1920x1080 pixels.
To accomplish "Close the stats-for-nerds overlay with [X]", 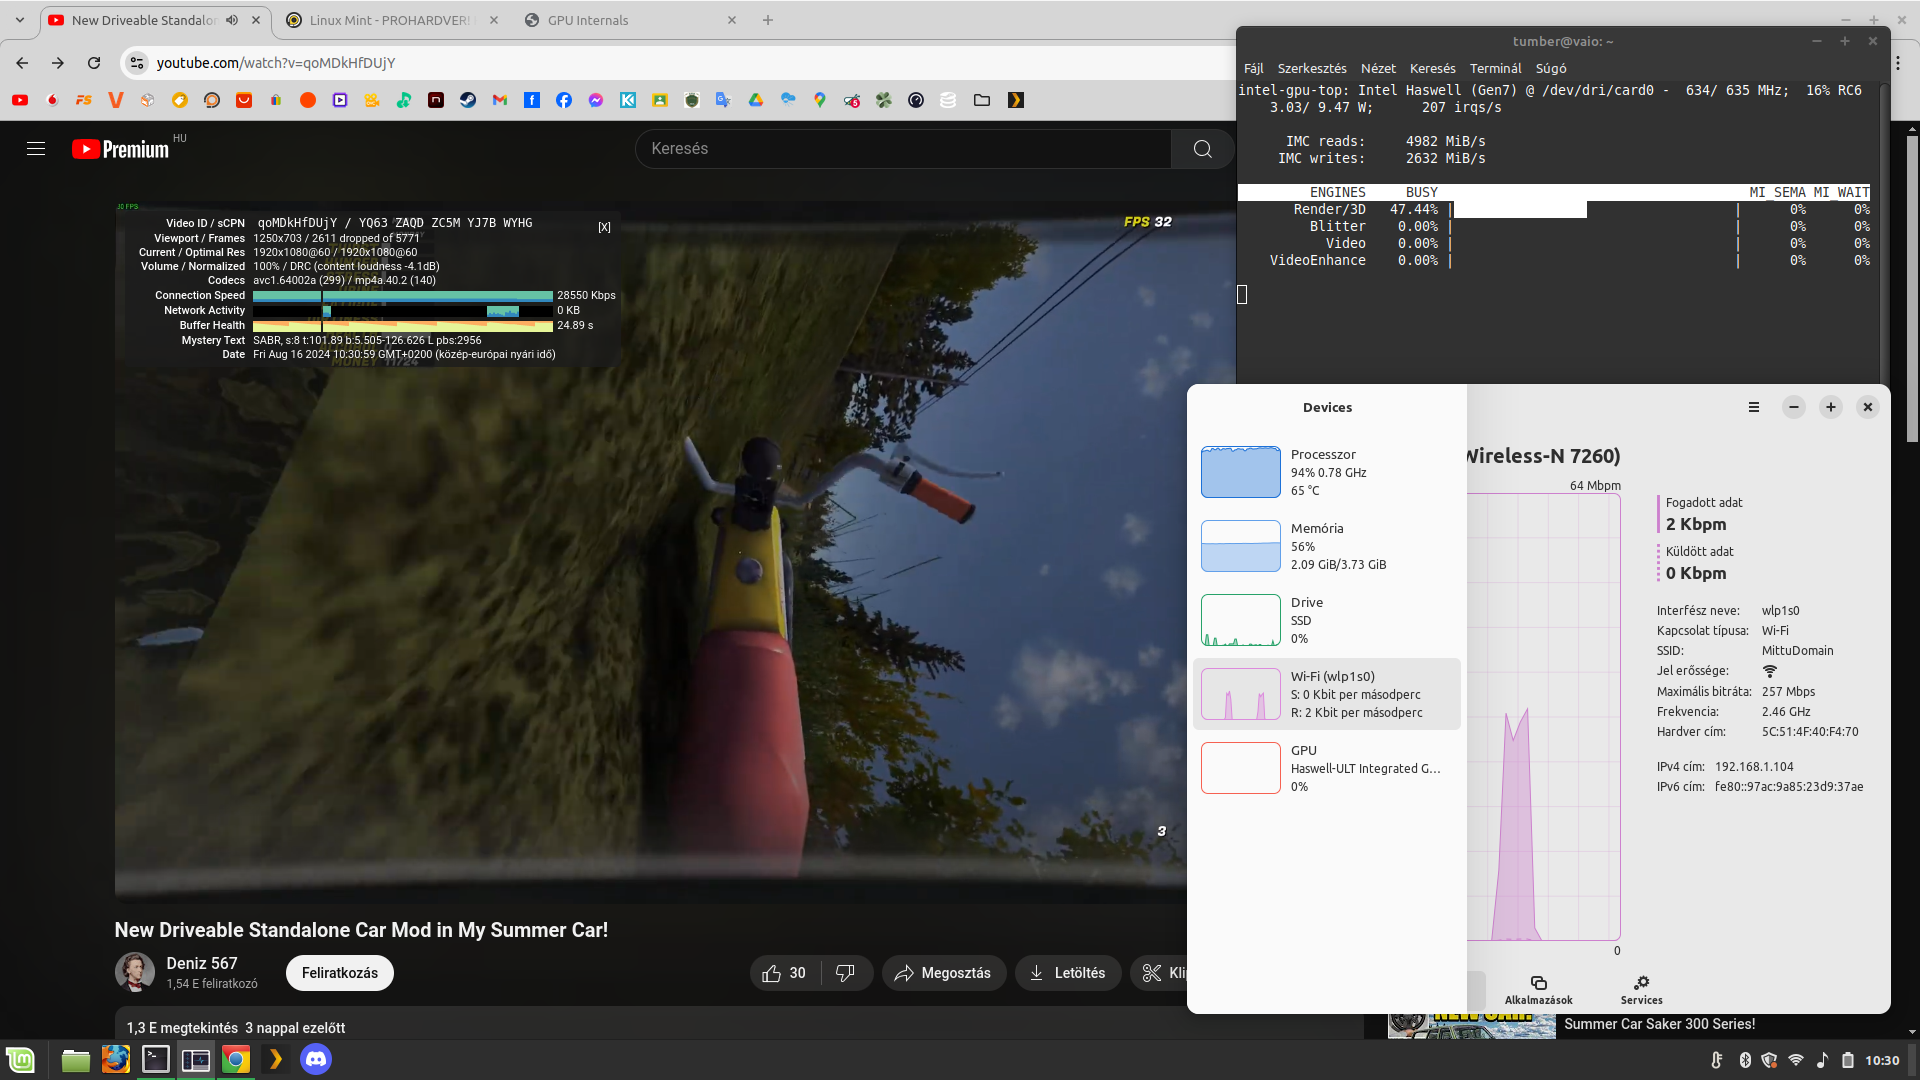I will [604, 227].
